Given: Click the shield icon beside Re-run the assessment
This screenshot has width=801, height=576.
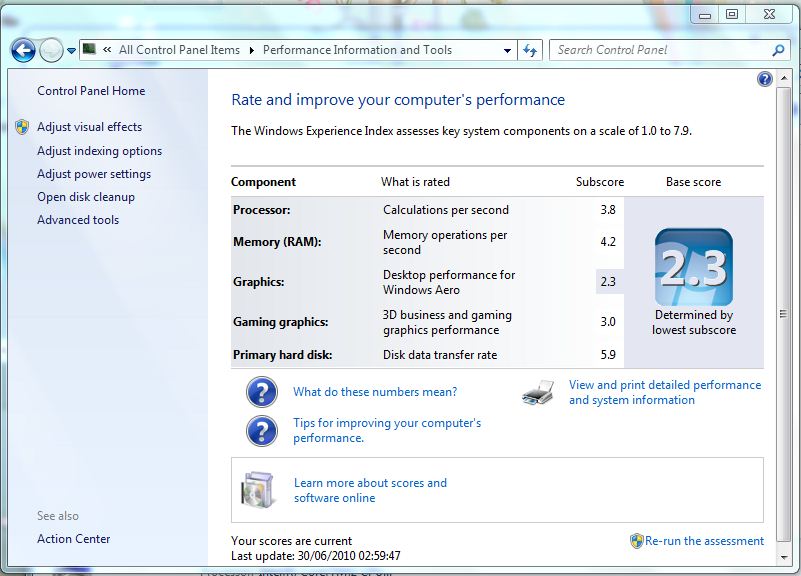Looking at the screenshot, I should tap(637, 541).
